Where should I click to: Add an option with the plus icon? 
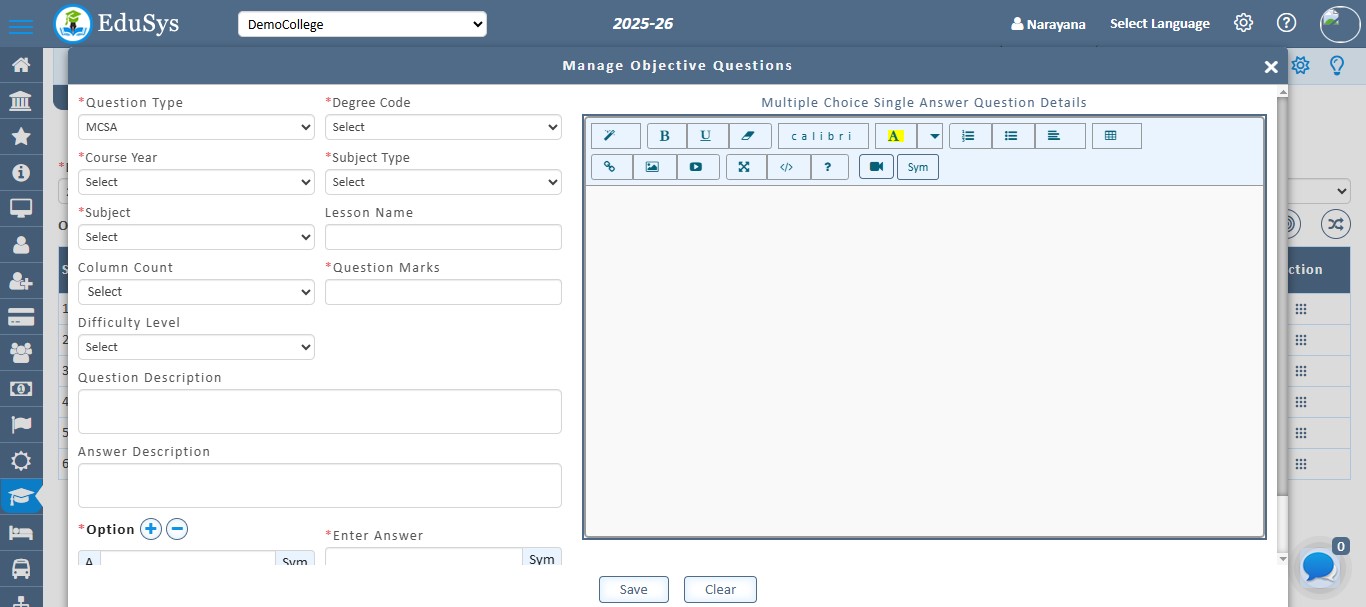151,529
